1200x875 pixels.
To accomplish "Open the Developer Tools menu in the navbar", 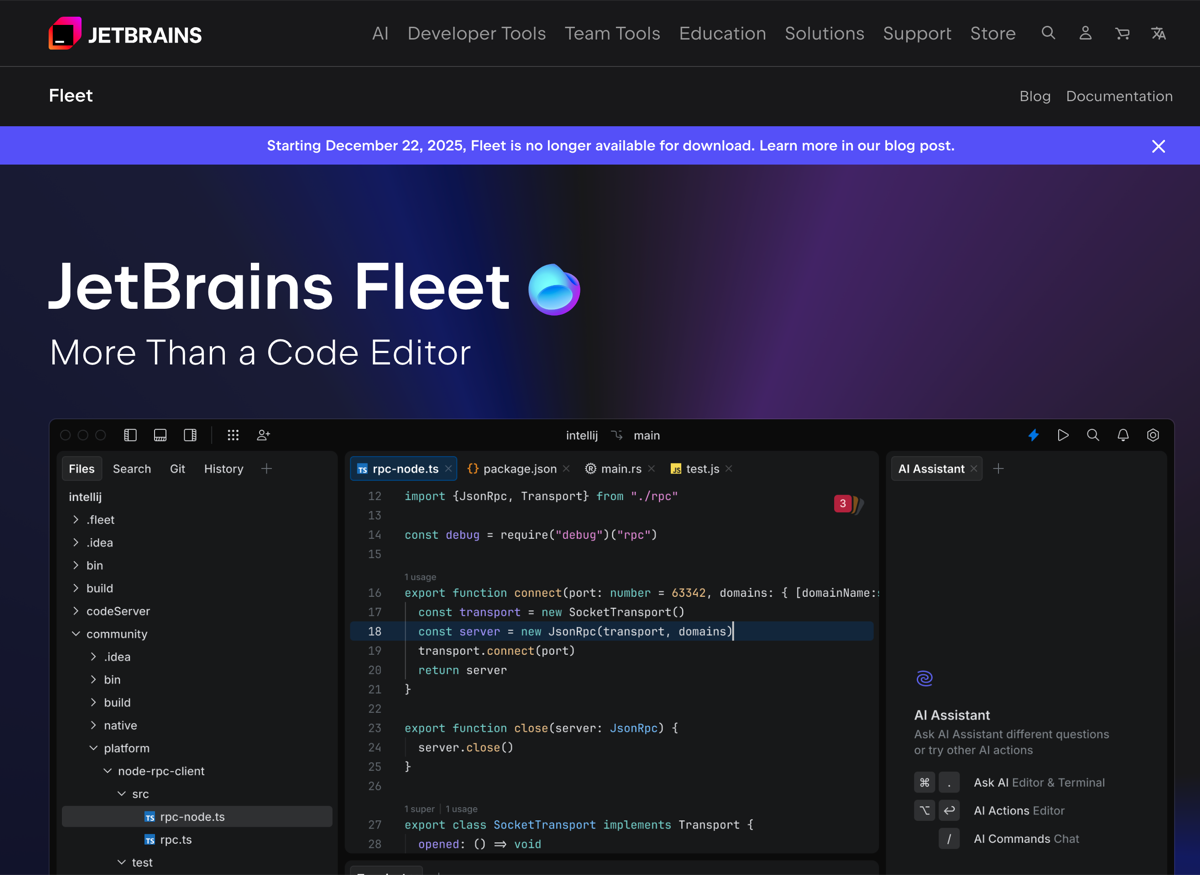I will 476,33.
